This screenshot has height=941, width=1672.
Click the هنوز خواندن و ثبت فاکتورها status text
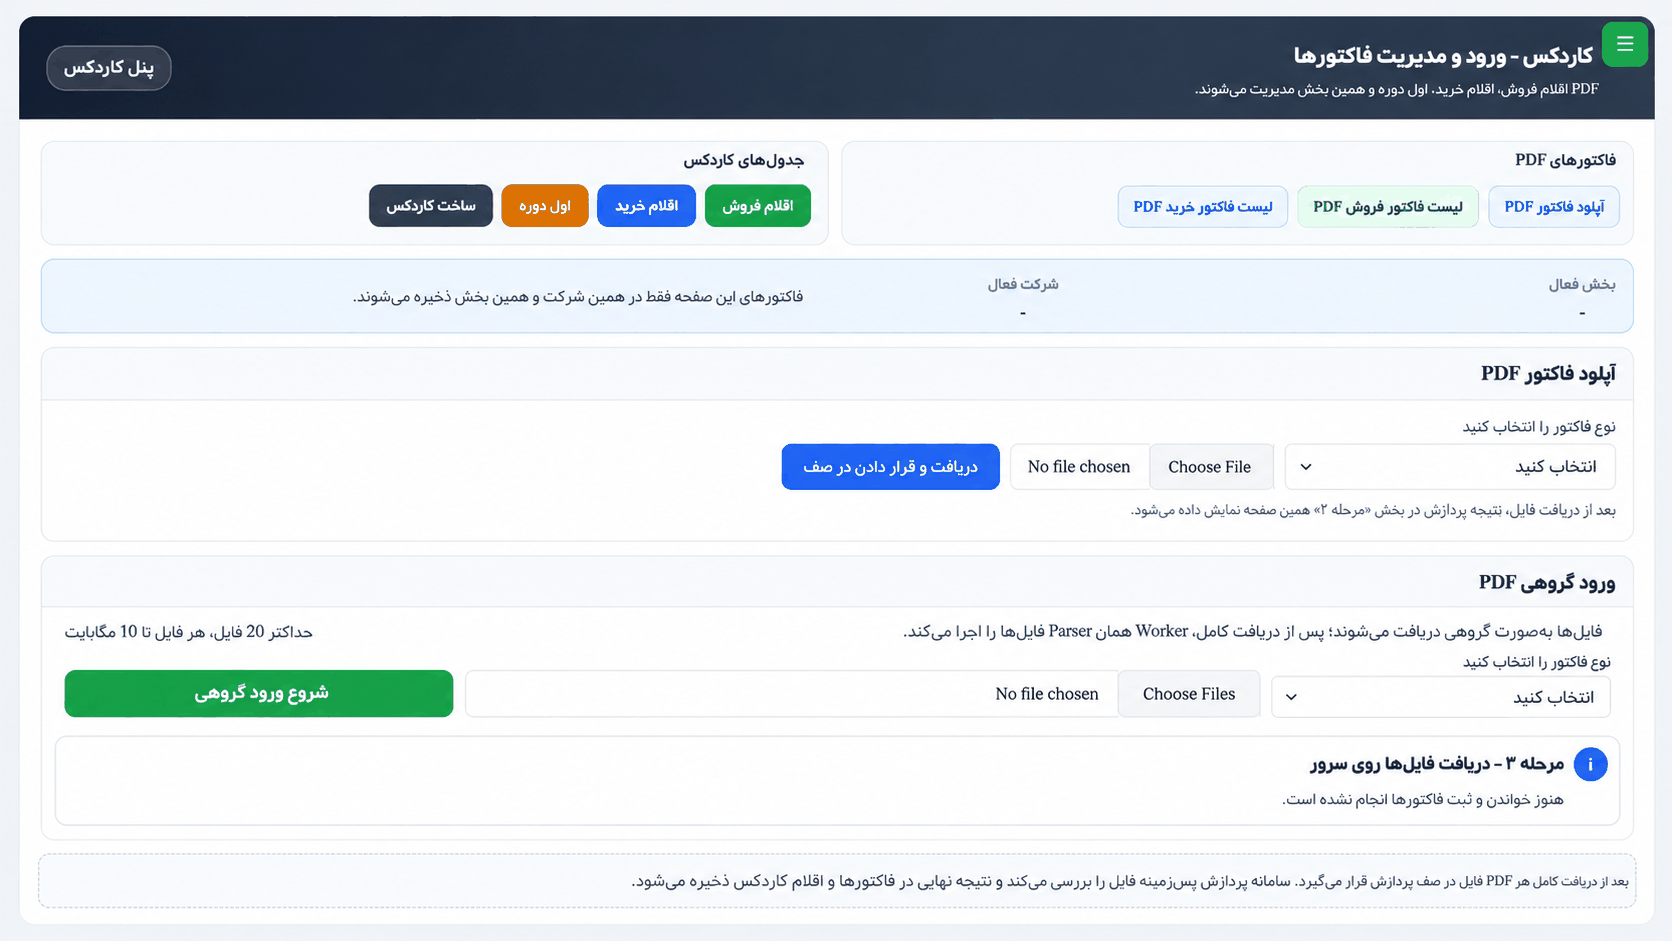pyautogui.click(x=1423, y=800)
